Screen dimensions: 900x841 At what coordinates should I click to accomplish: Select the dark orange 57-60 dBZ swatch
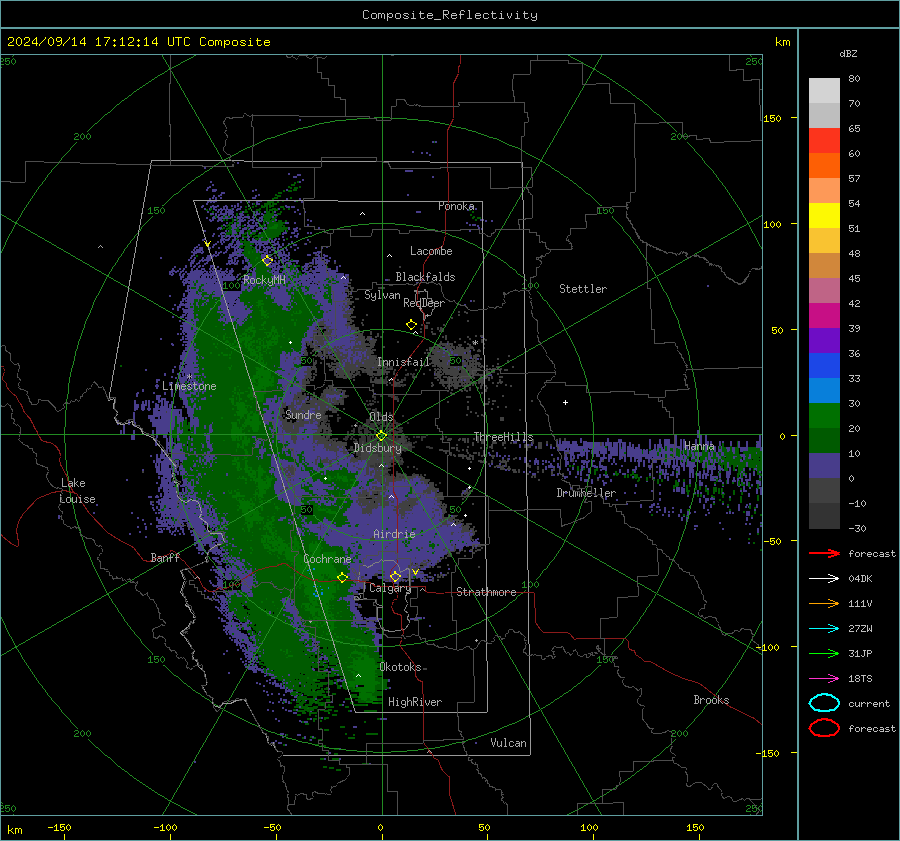coord(824,166)
